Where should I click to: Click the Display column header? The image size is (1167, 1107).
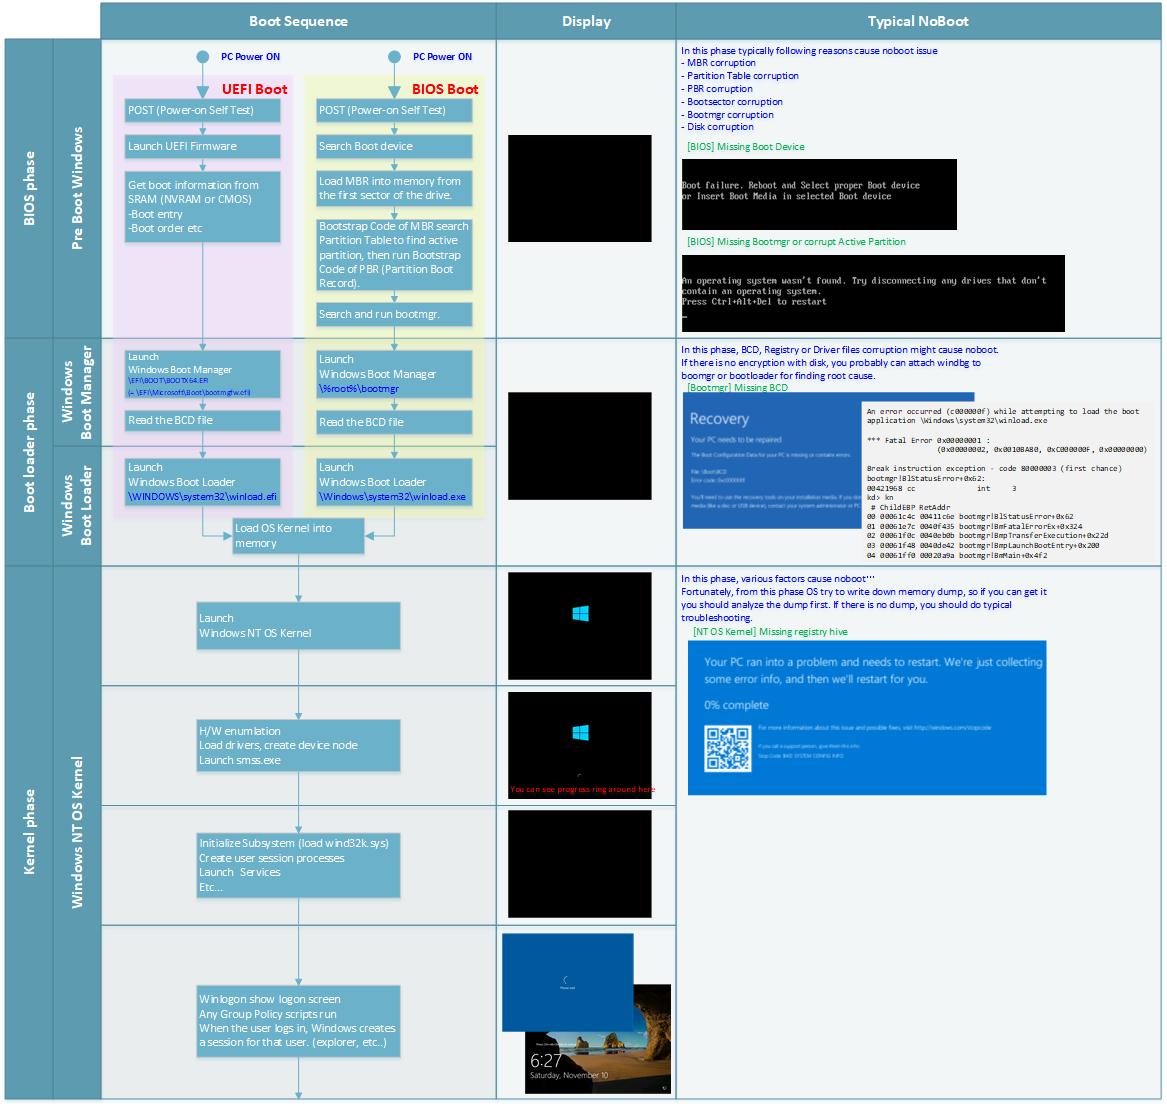[x=586, y=21]
